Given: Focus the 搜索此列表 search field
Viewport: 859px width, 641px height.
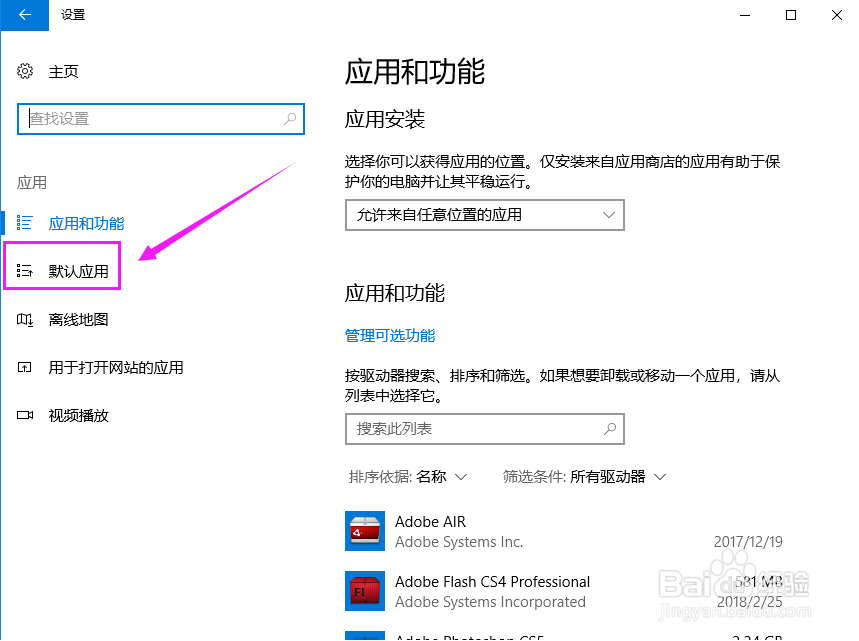Looking at the screenshot, I should (x=485, y=429).
